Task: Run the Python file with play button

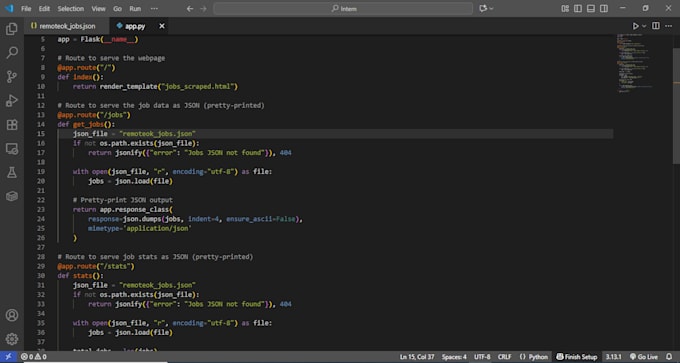Action: 635,26
